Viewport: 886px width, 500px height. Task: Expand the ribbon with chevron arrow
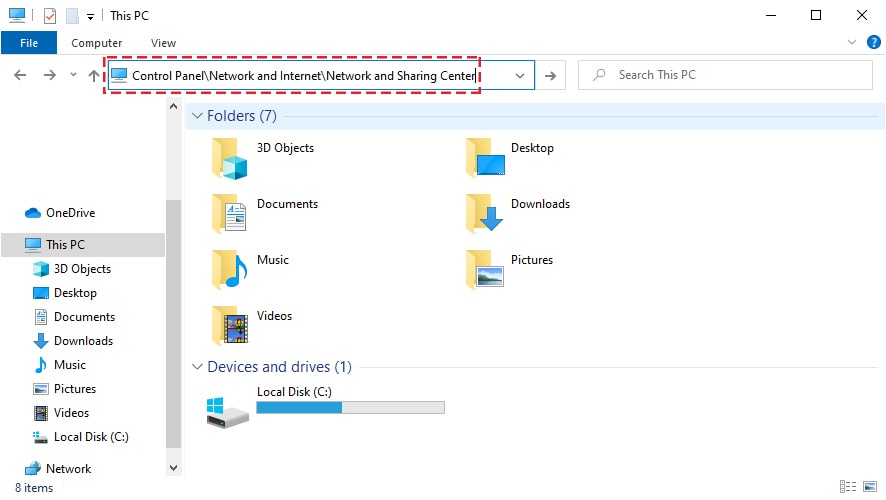[x=851, y=43]
